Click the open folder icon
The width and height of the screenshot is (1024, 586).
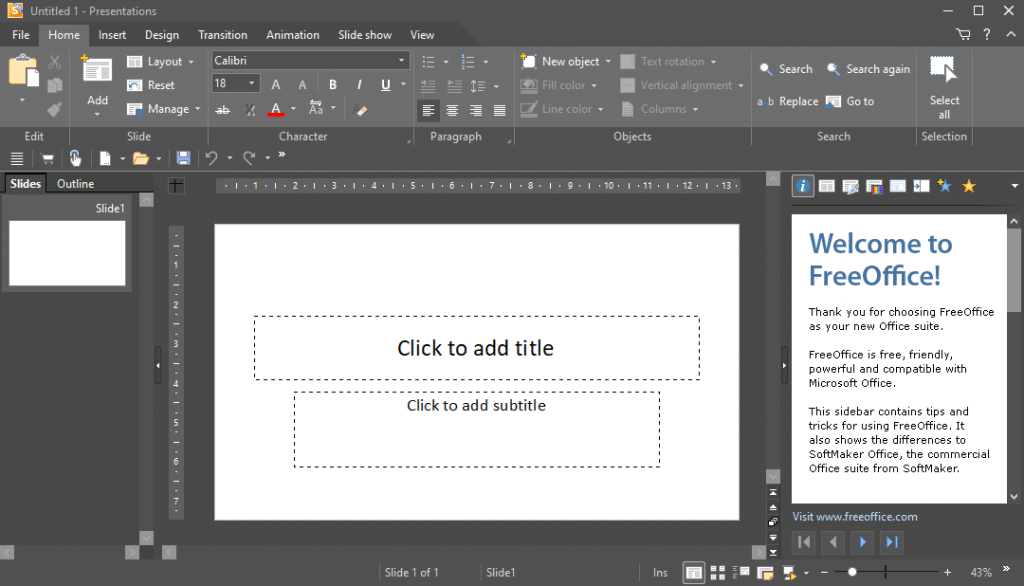[x=140, y=159]
